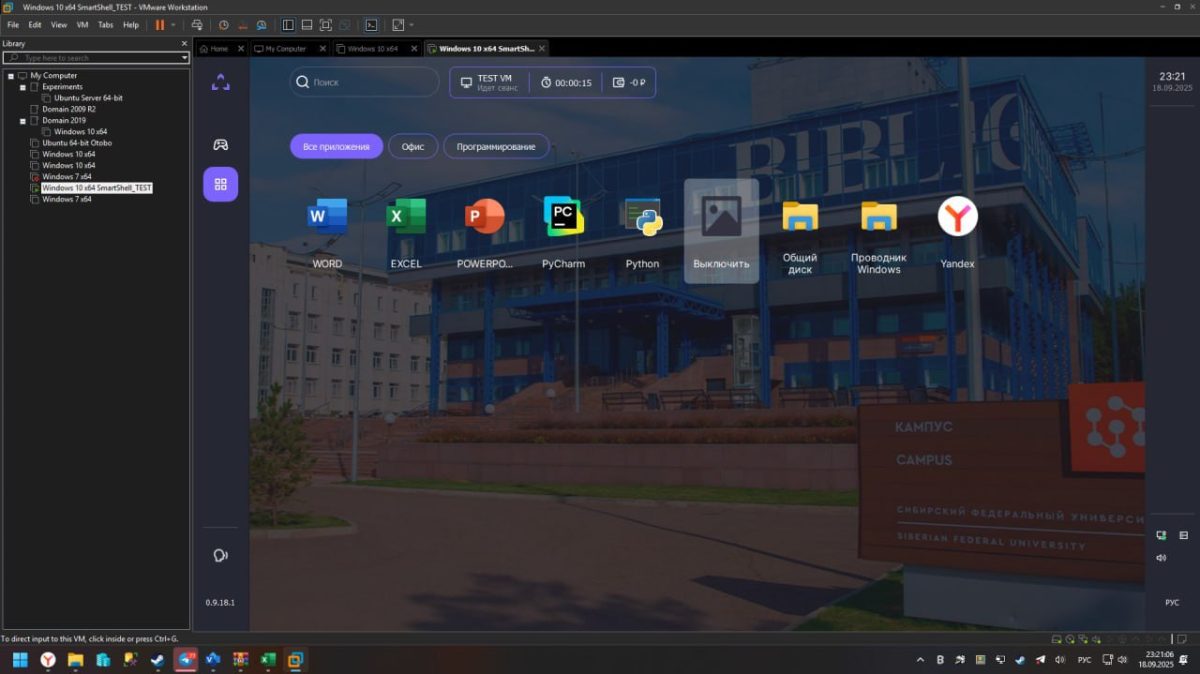Launch the WORD application icon
This screenshot has height=674, width=1200.
(327, 217)
